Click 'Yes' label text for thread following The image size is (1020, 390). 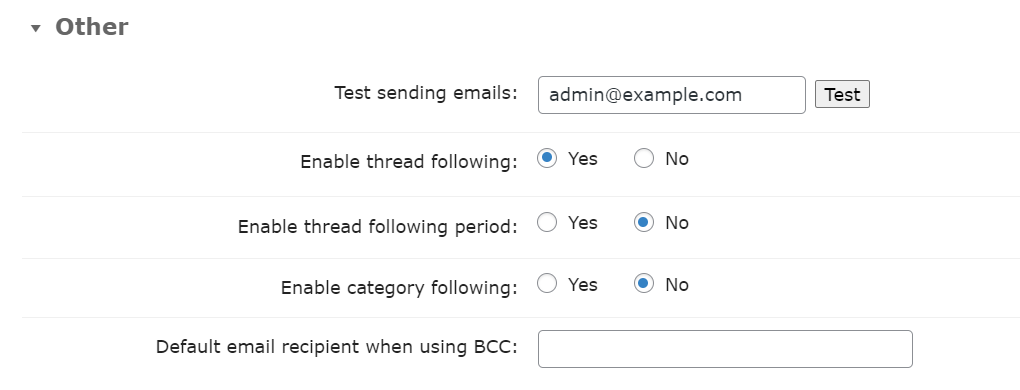pyautogui.click(x=582, y=159)
